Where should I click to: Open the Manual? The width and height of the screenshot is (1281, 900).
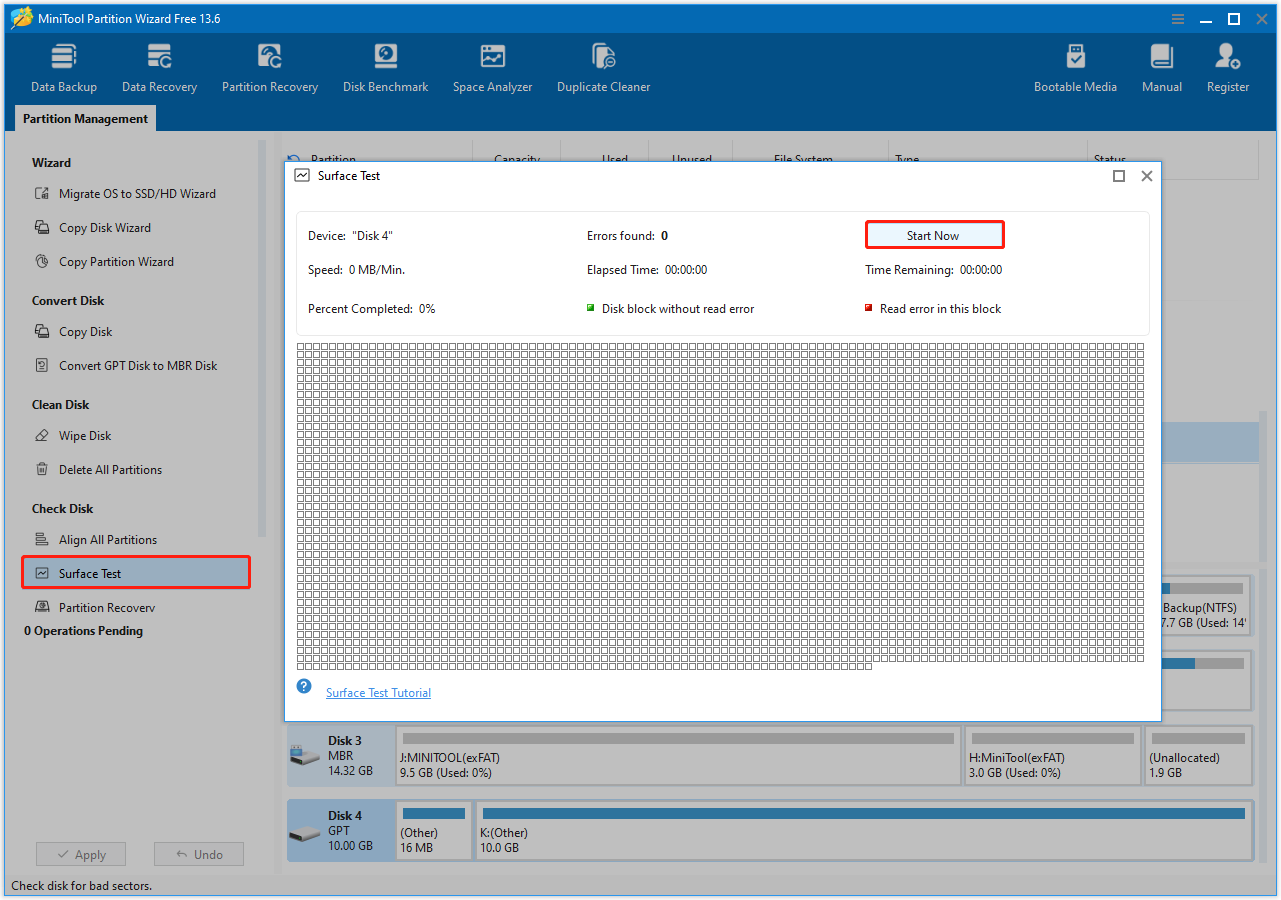(1161, 65)
